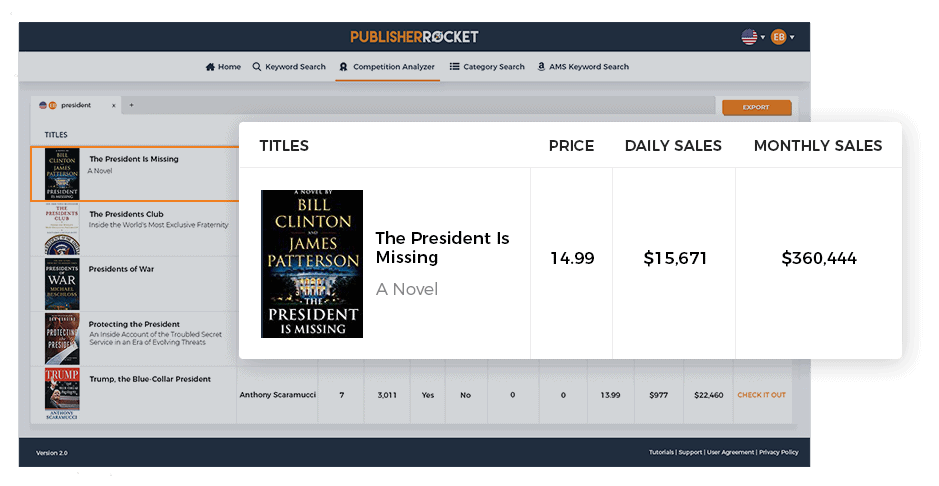
Task: Click the Trump book cover thumbnail
Action: (x=62, y=394)
